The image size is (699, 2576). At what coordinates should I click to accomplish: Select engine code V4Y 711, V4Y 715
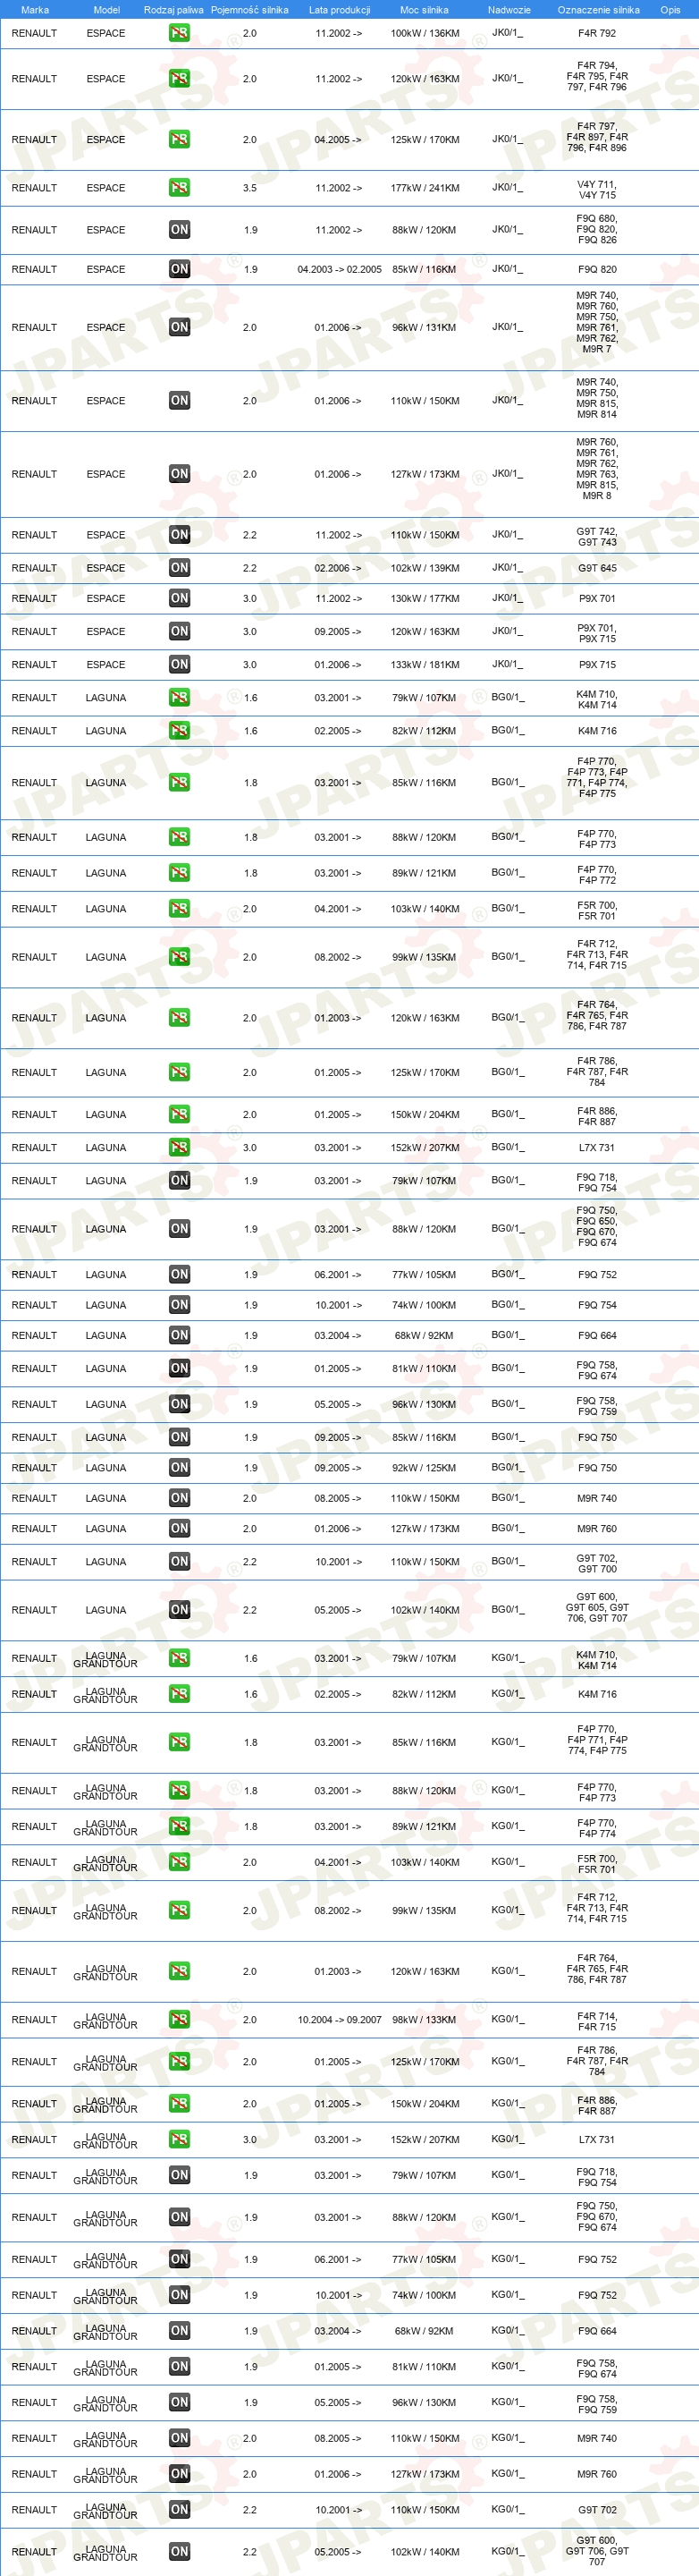point(597,190)
